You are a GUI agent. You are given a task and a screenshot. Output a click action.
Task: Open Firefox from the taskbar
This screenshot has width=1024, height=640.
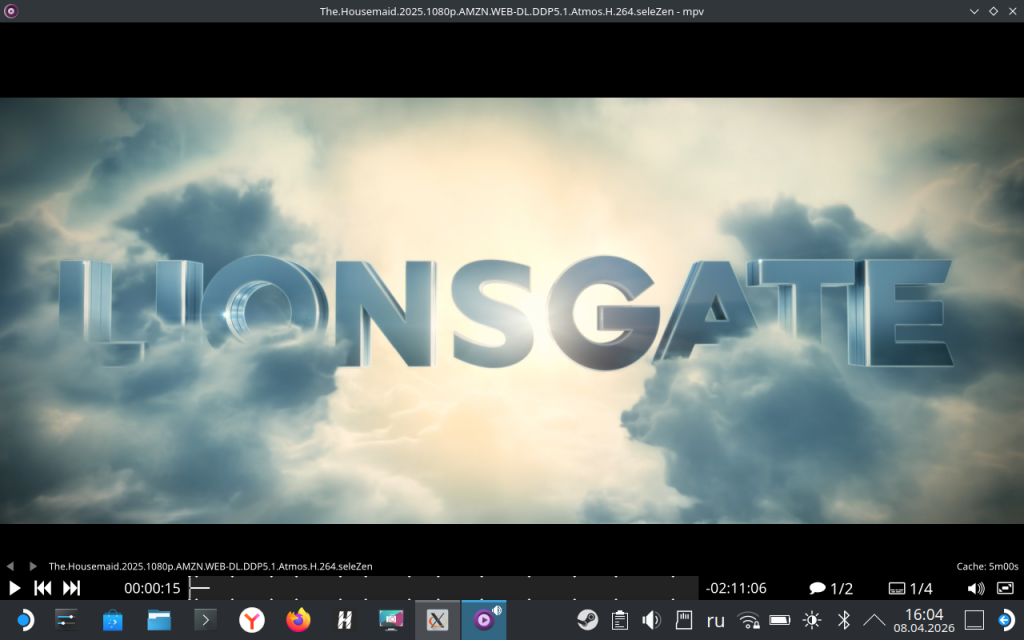[298, 620]
